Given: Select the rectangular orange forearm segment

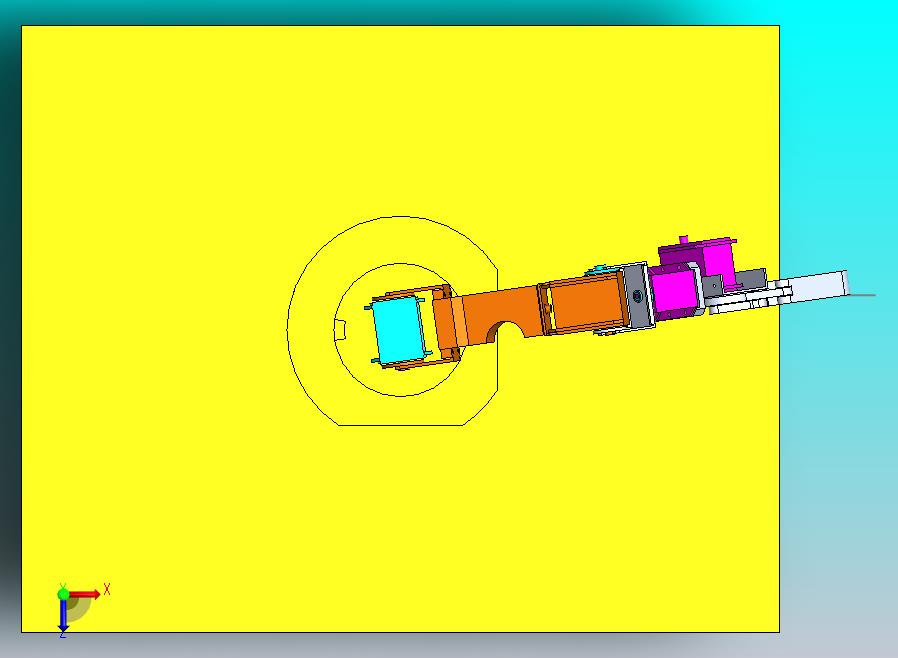Looking at the screenshot, I should [585, 302].
